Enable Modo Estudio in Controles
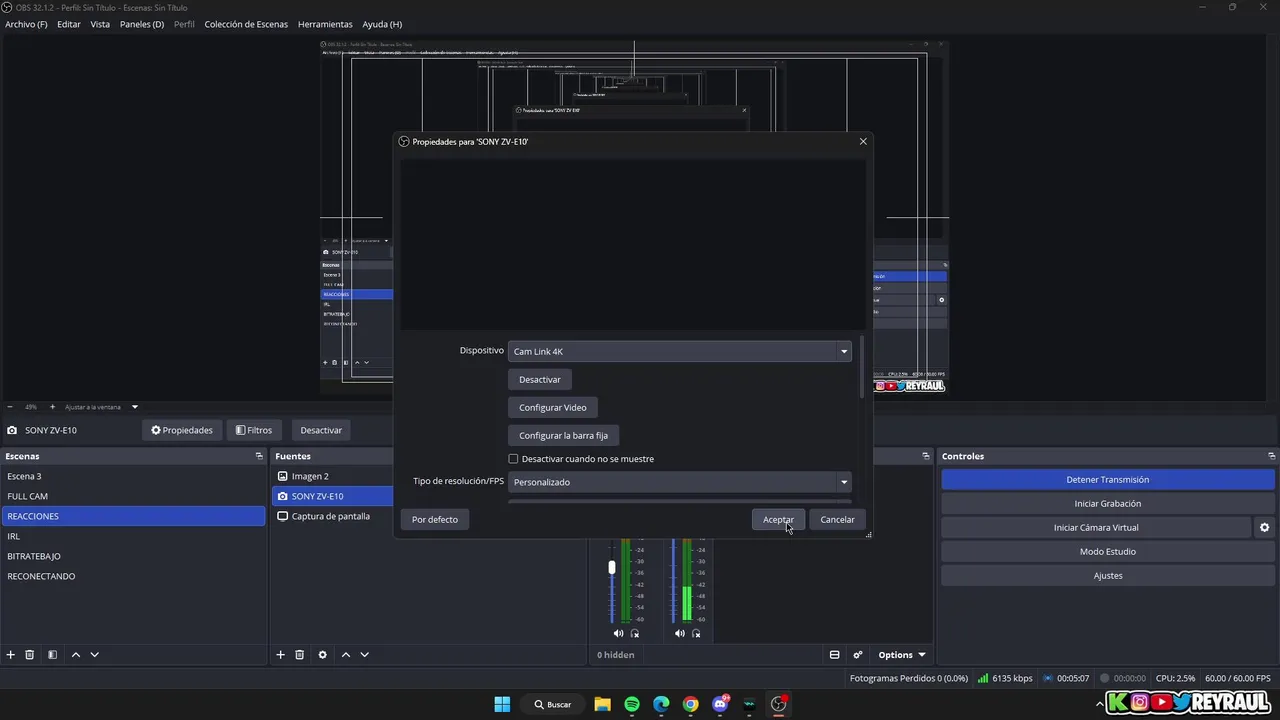This screenshot has width=1280, height=720. tap(1108, 551)
